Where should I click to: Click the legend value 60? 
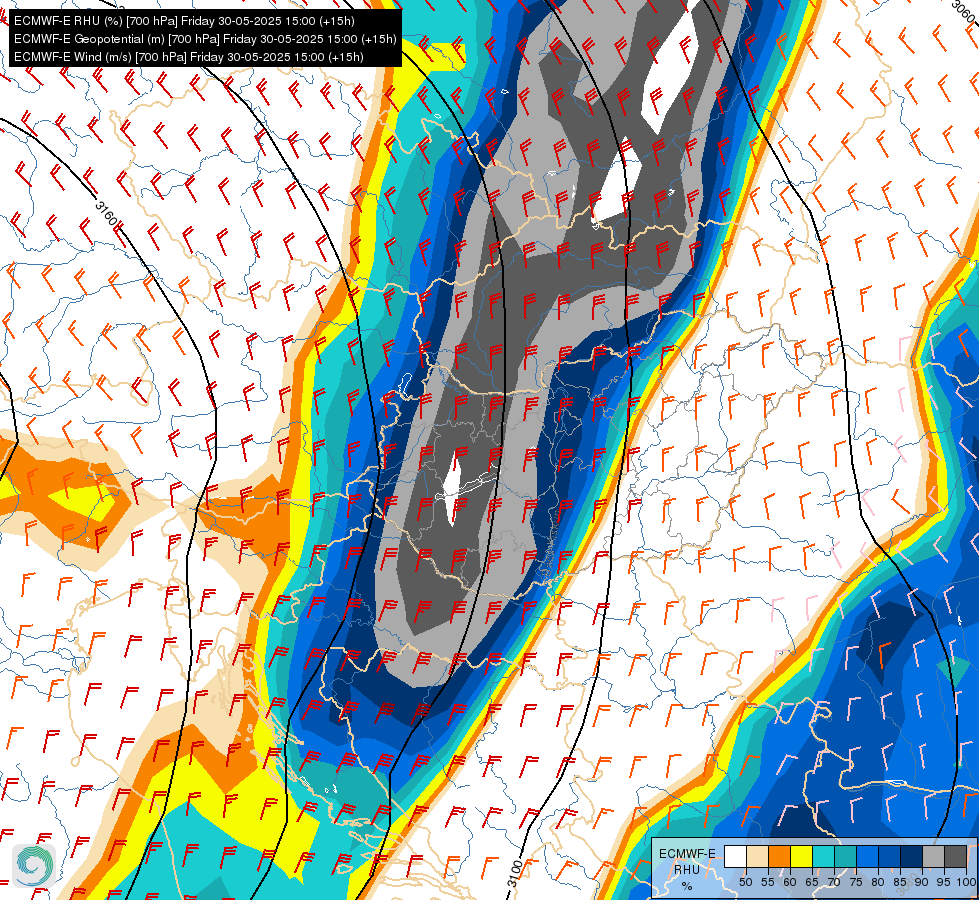790,882
